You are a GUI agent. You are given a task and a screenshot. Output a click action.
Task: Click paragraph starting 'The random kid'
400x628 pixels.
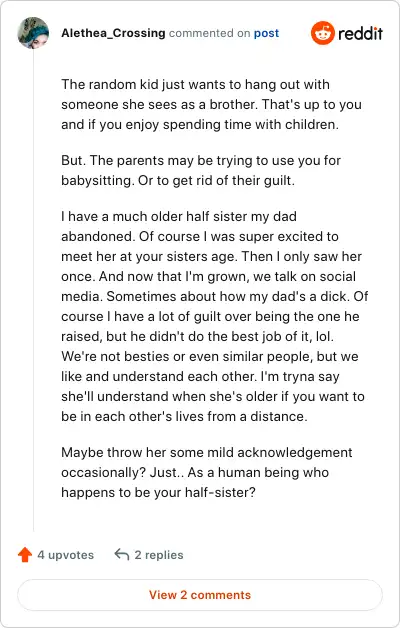tap(211, 105)
